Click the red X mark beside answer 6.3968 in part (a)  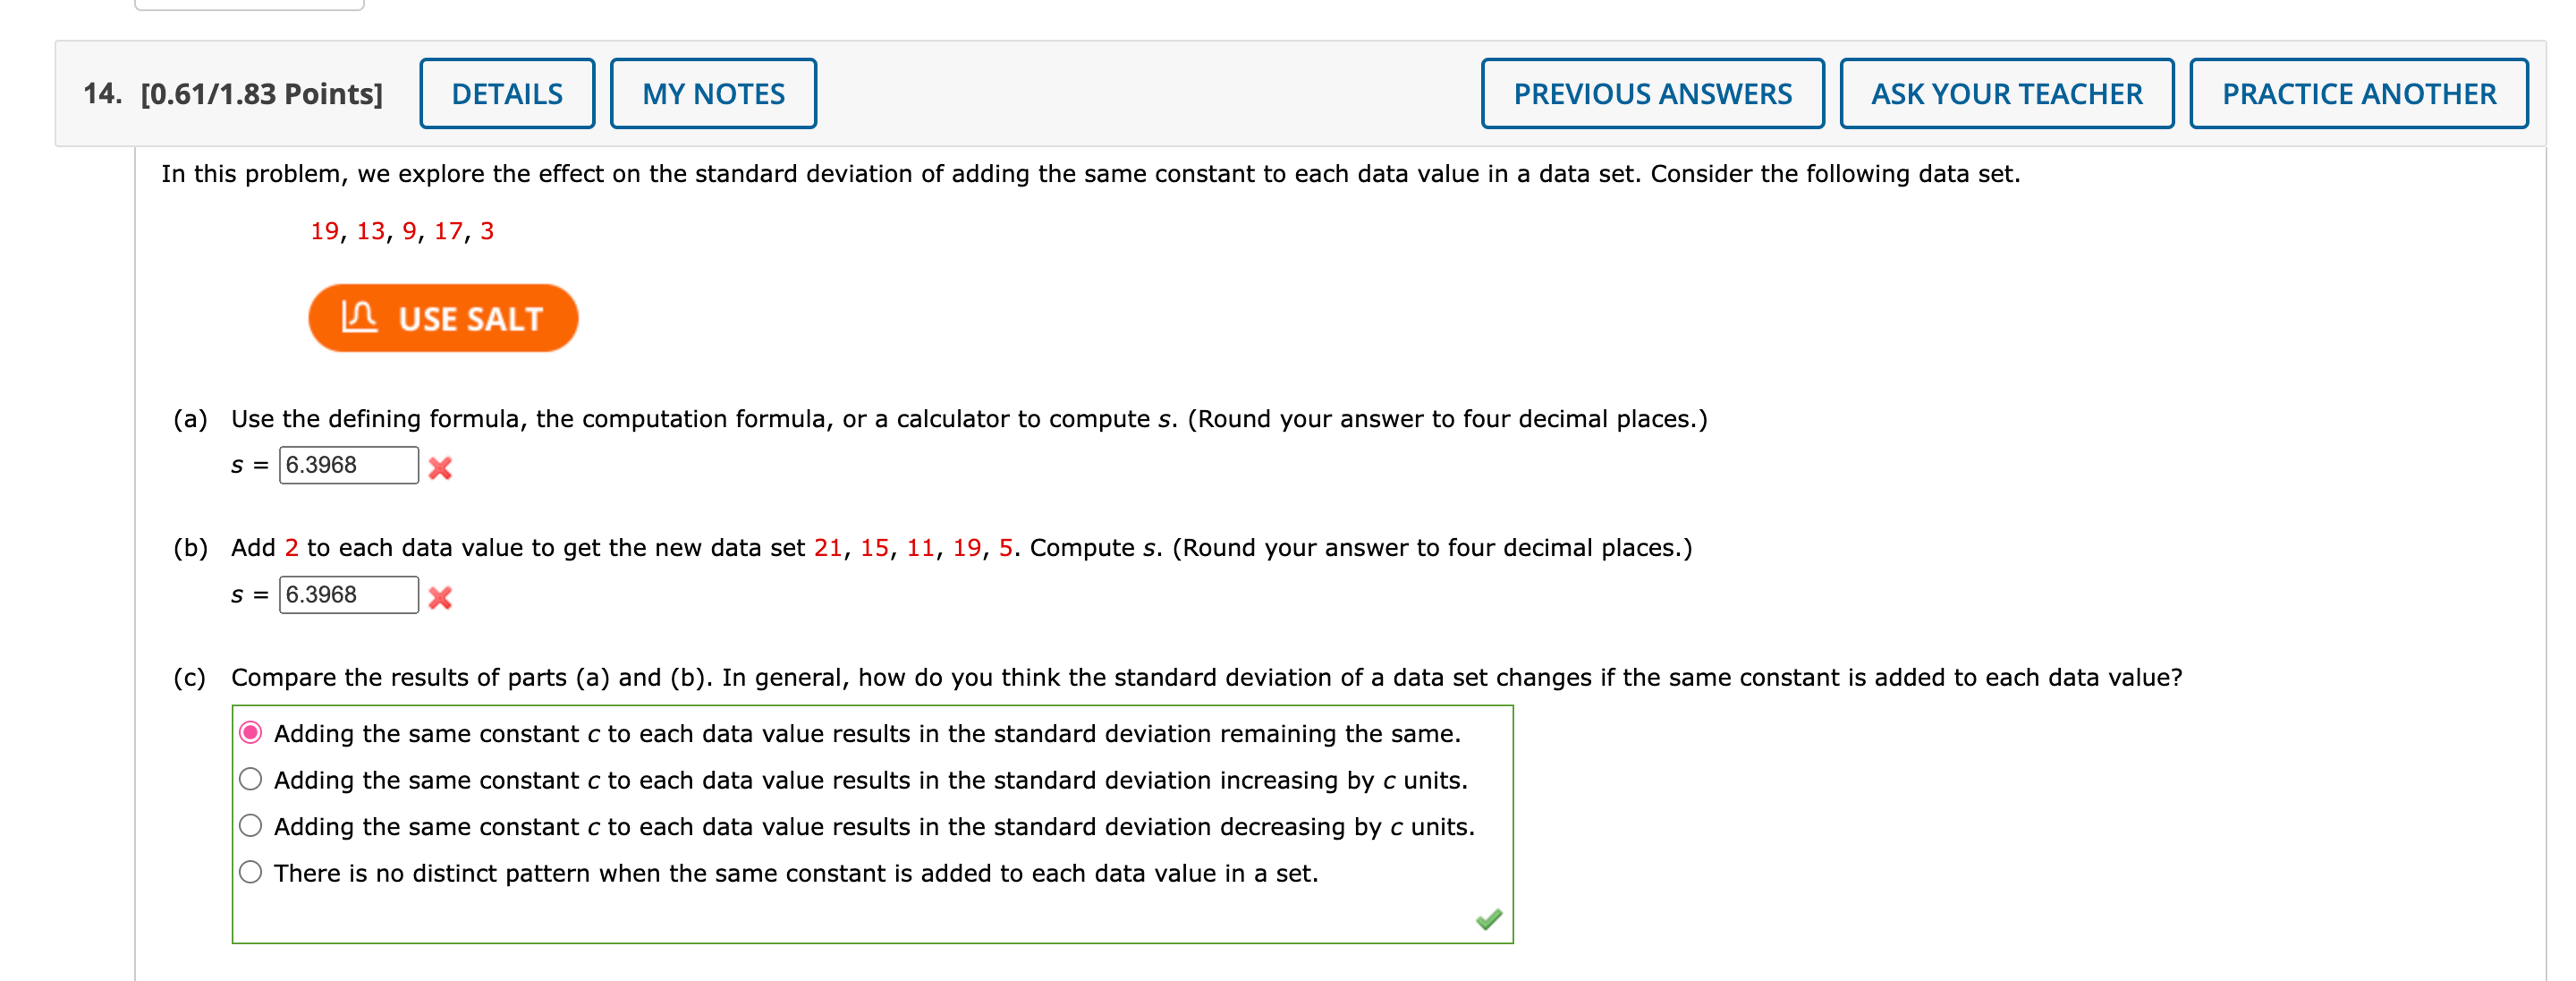coord(440,468)
